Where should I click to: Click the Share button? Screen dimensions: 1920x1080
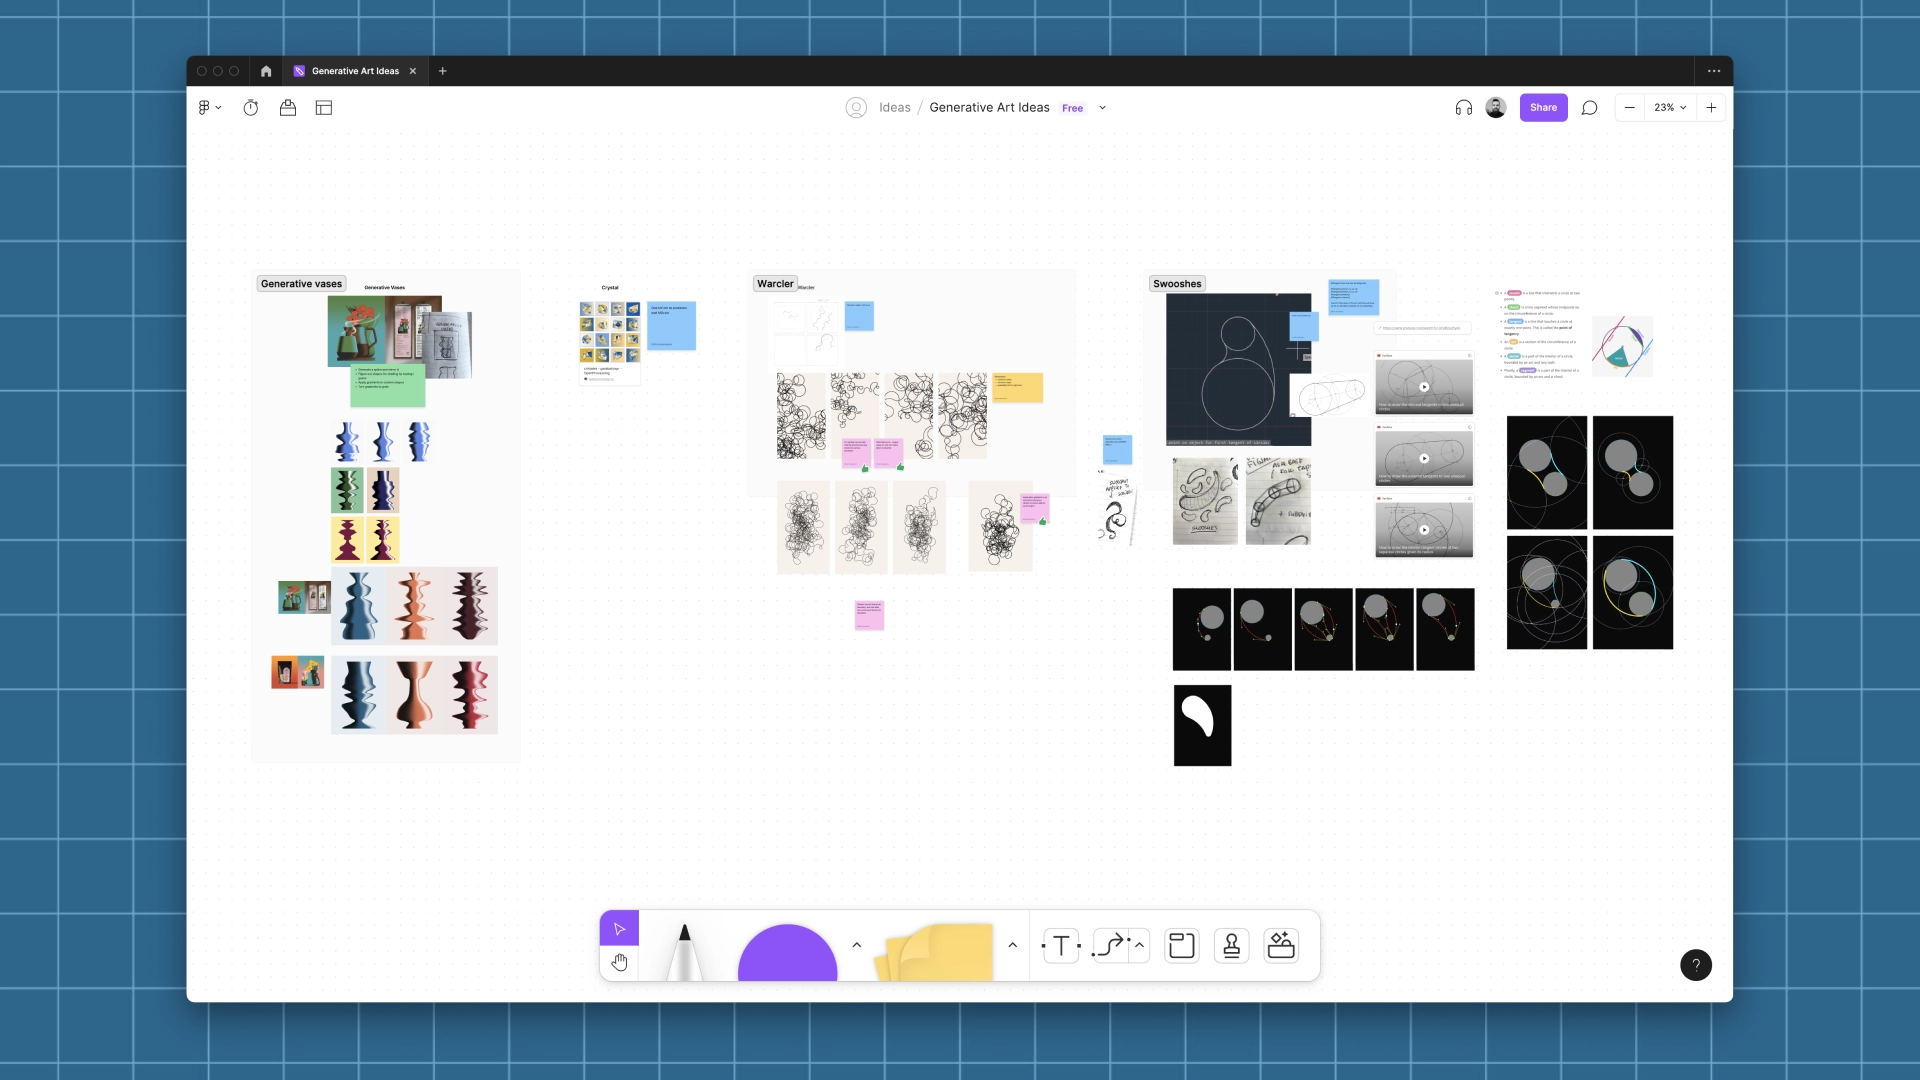(x=1543, y=107)
